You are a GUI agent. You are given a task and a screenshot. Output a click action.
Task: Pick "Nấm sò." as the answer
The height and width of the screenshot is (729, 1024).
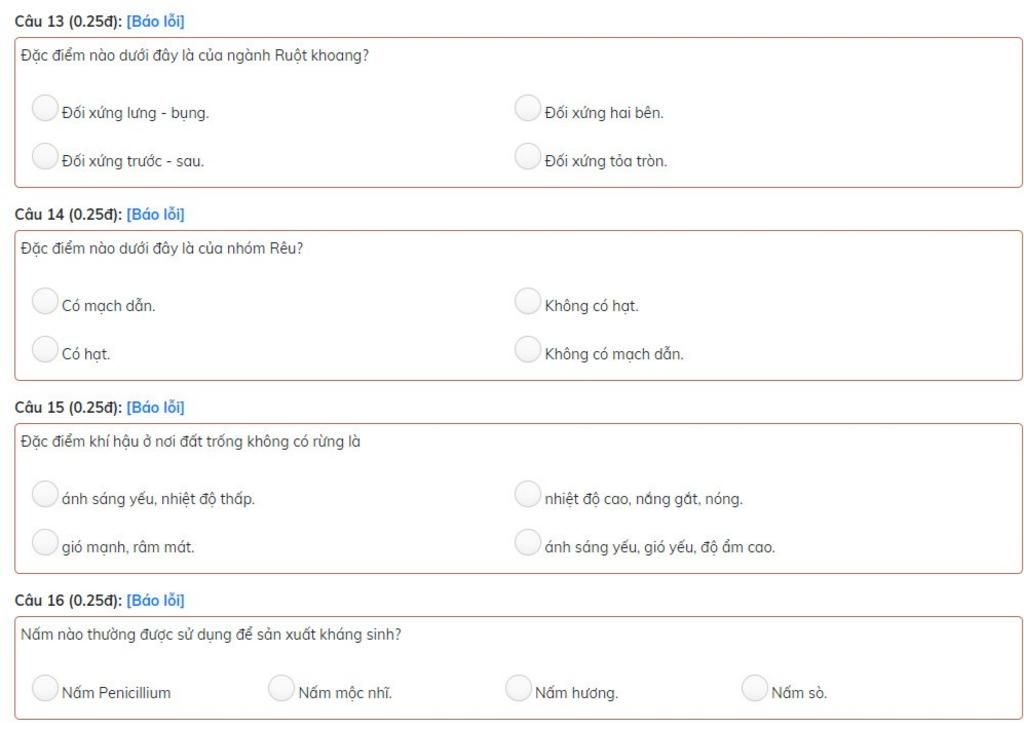tap(755, 688)
